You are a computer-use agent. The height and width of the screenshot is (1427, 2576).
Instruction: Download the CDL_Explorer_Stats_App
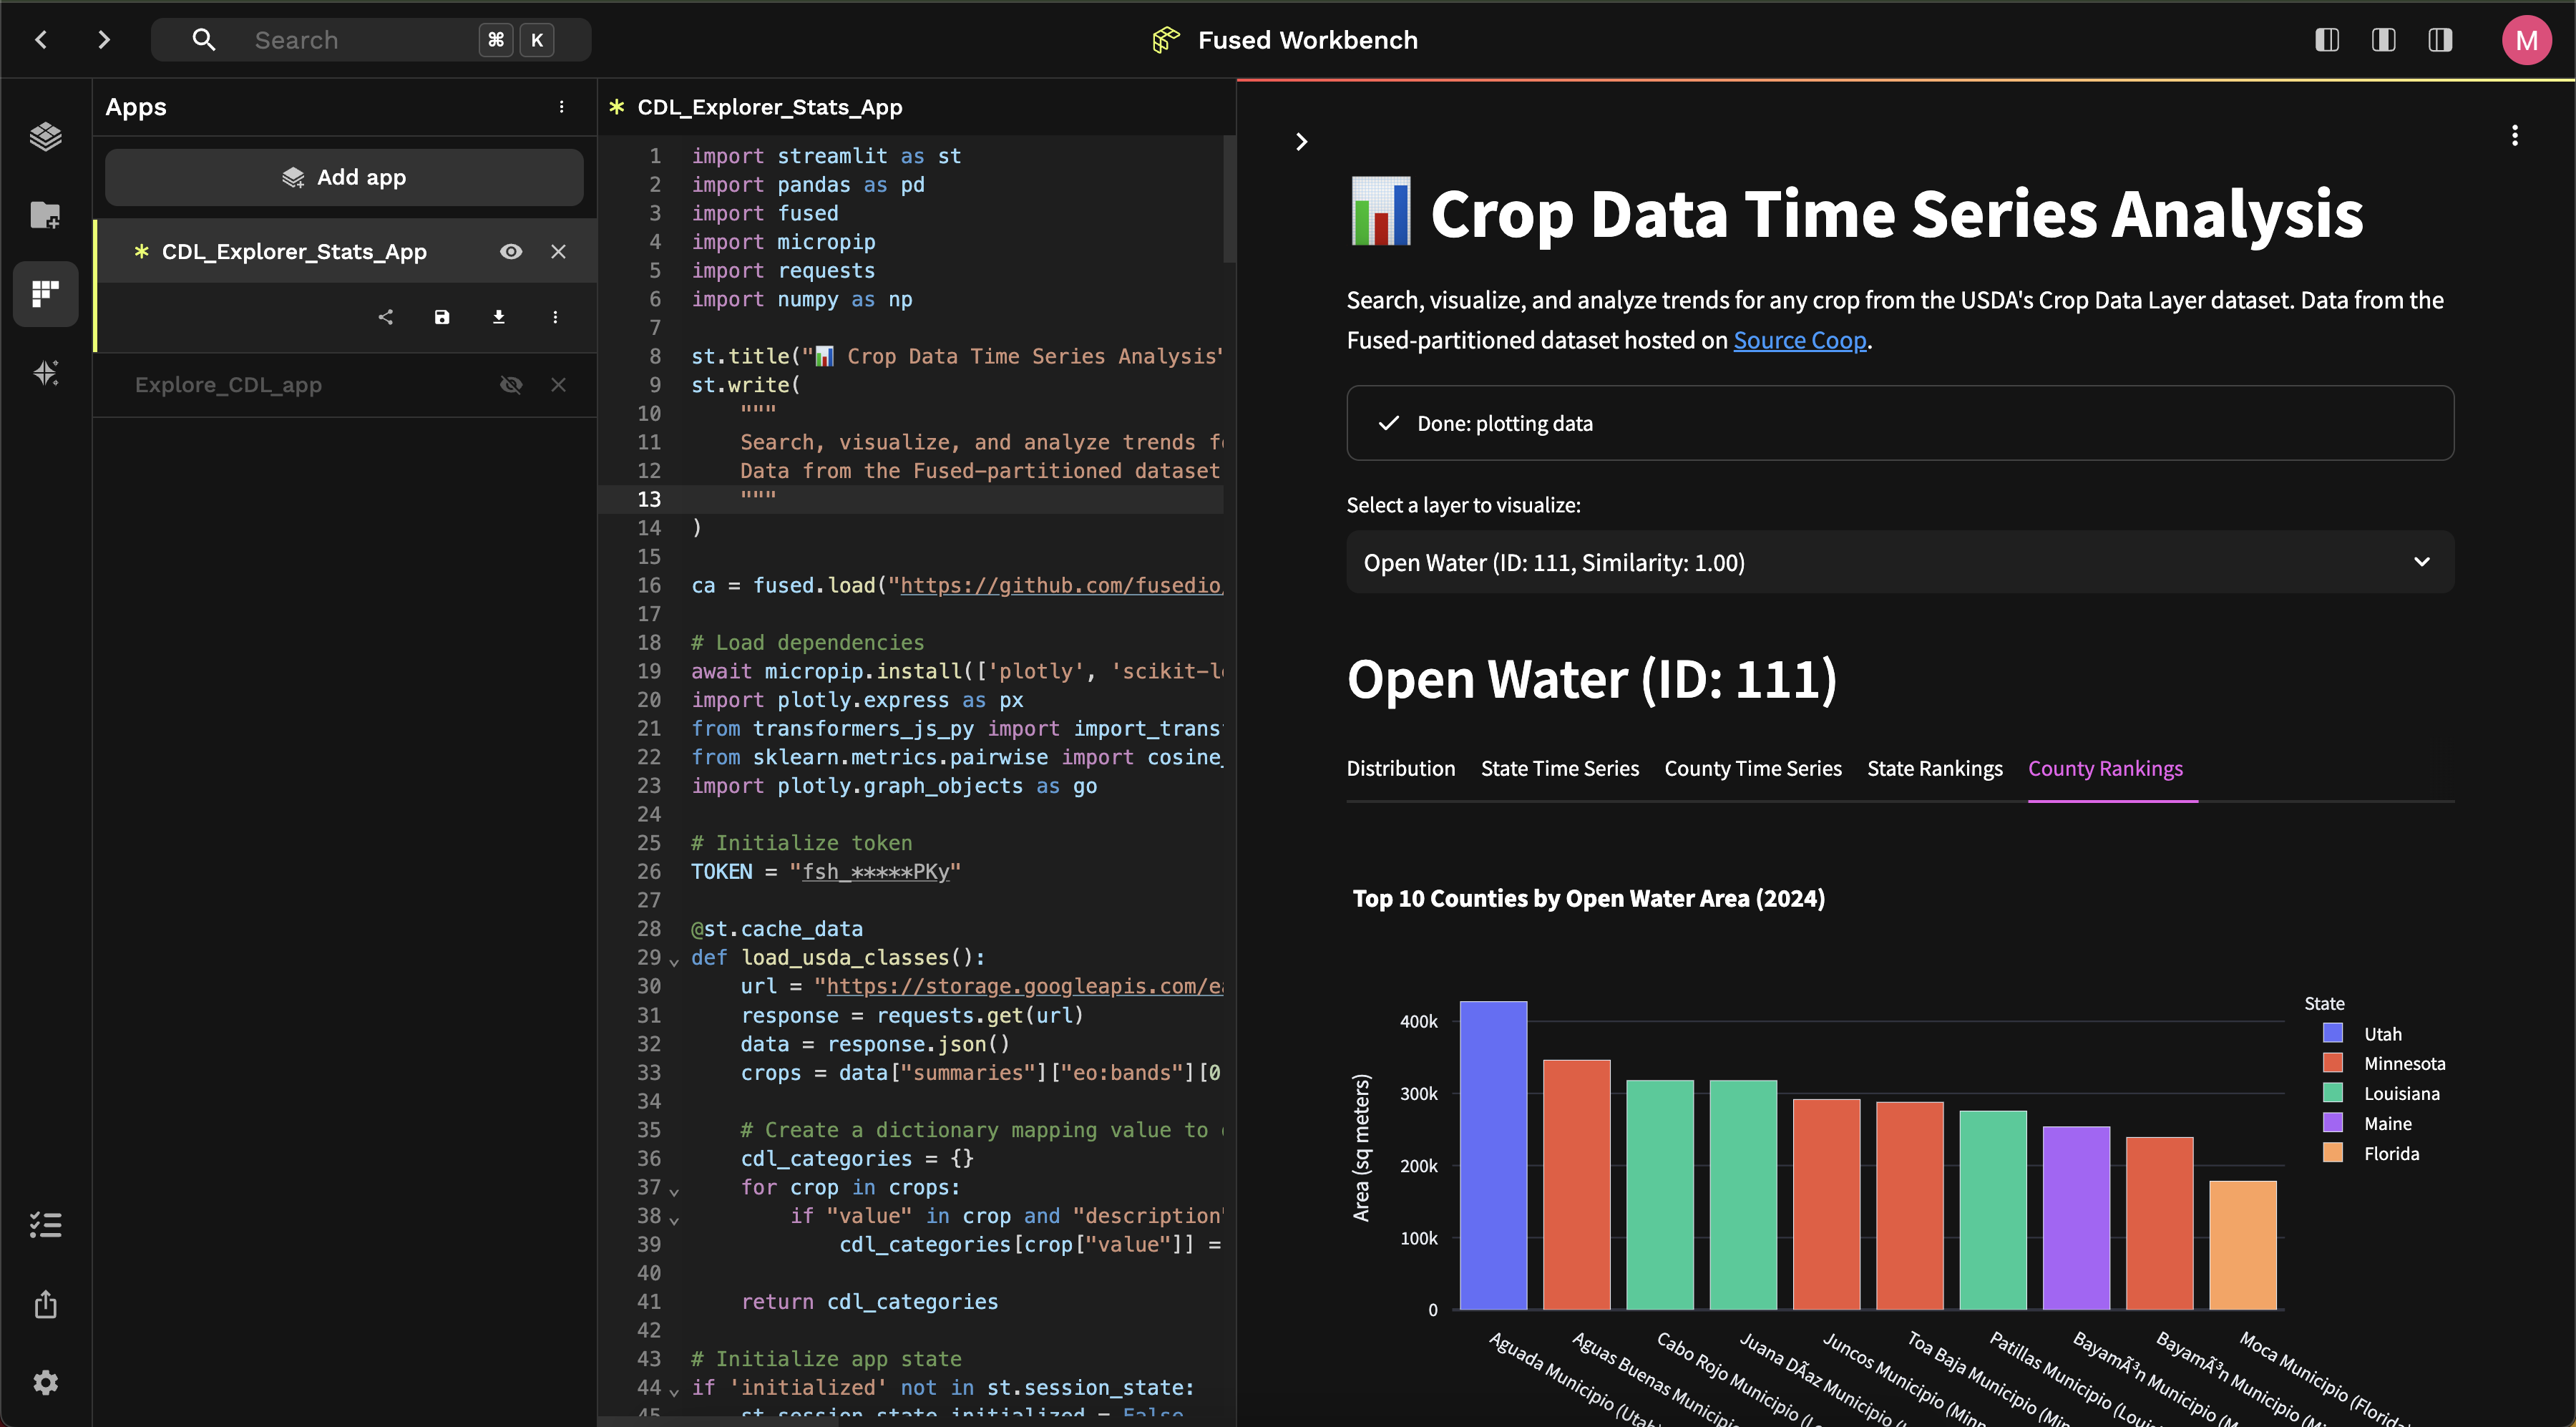[x=498, y=317]
